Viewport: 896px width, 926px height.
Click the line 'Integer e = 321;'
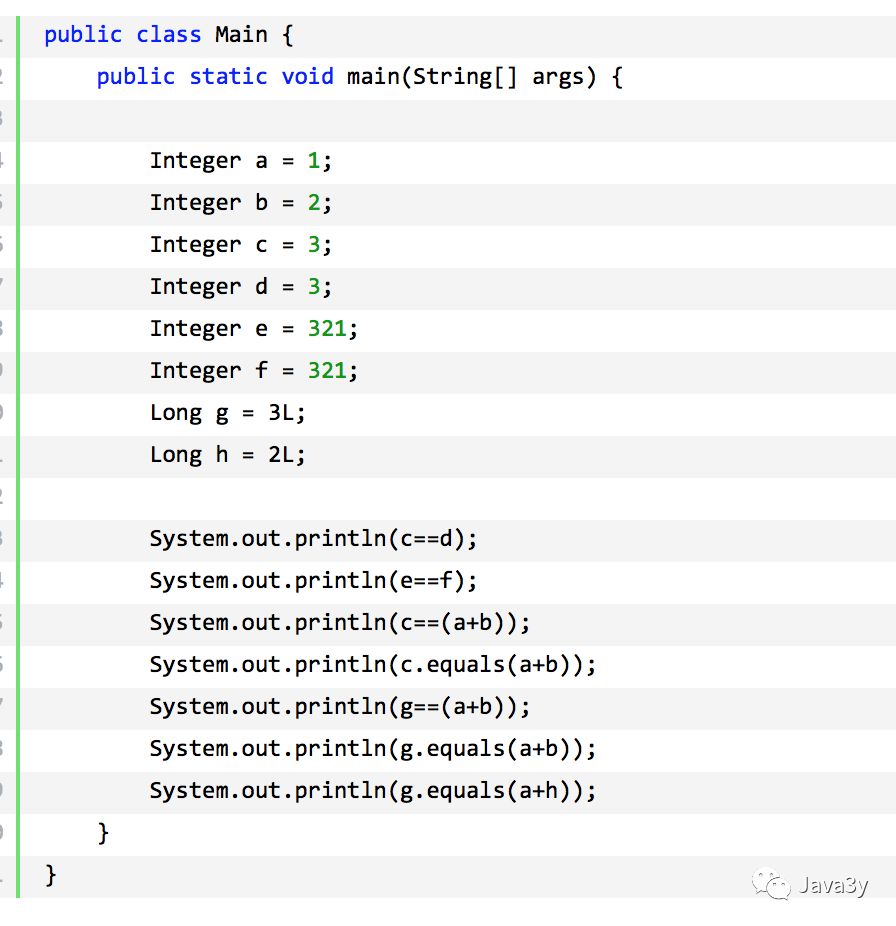254,329
